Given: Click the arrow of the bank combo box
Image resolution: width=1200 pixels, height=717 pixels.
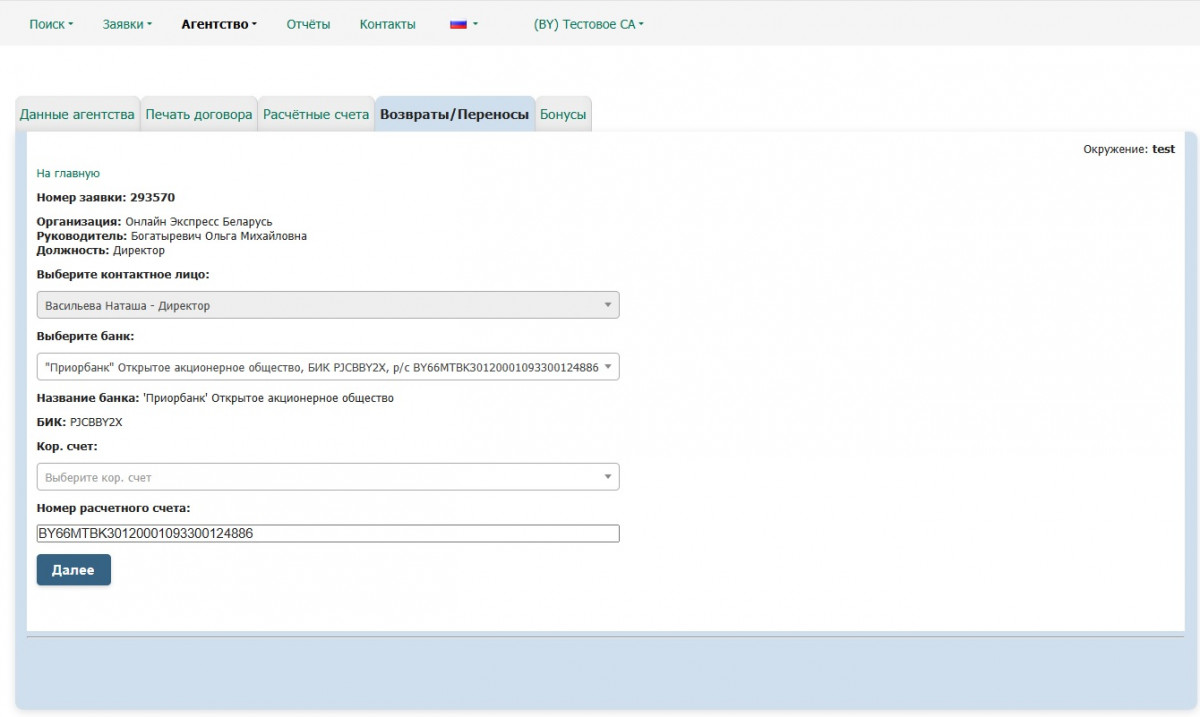Looking at the screenshot, I should [x=607, y=367].
